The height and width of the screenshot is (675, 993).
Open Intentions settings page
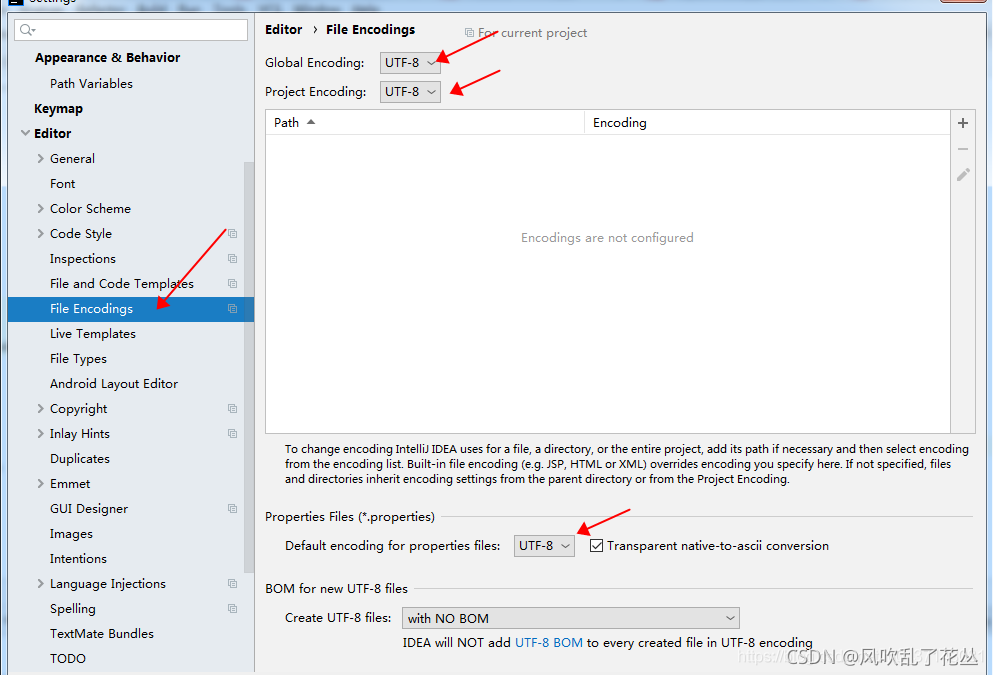pos(79,558)
